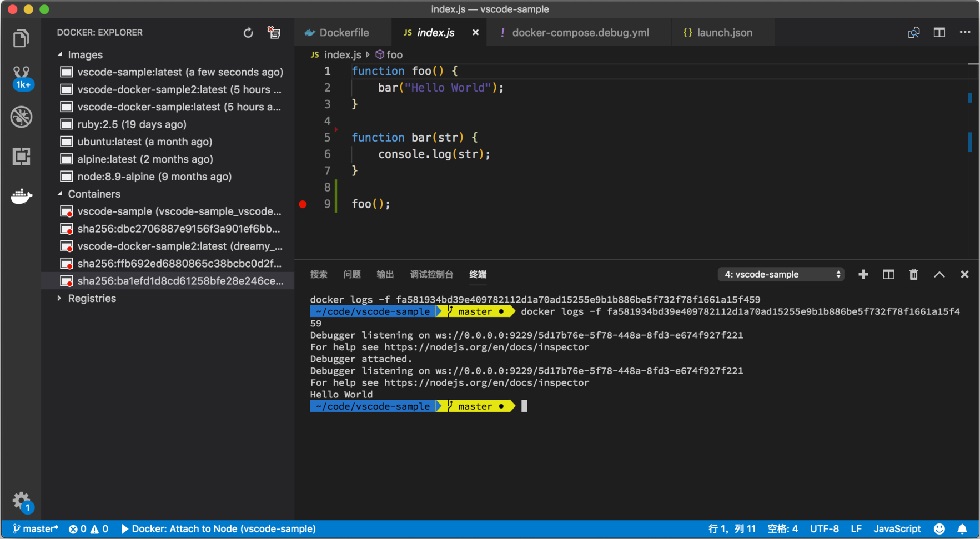Screen dimensions: 980x539
Task: Open the Debug view icon
Action: [21, 118]
